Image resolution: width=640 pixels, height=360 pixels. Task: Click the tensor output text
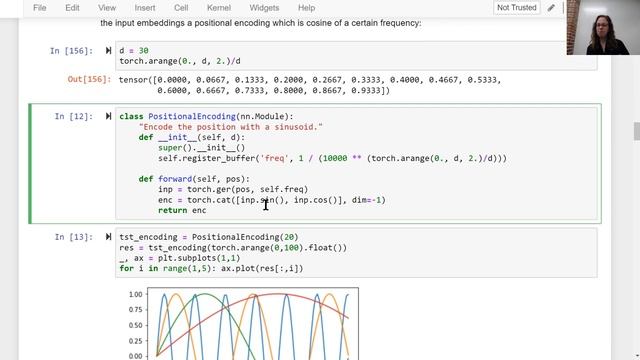(x=310, y=85)
